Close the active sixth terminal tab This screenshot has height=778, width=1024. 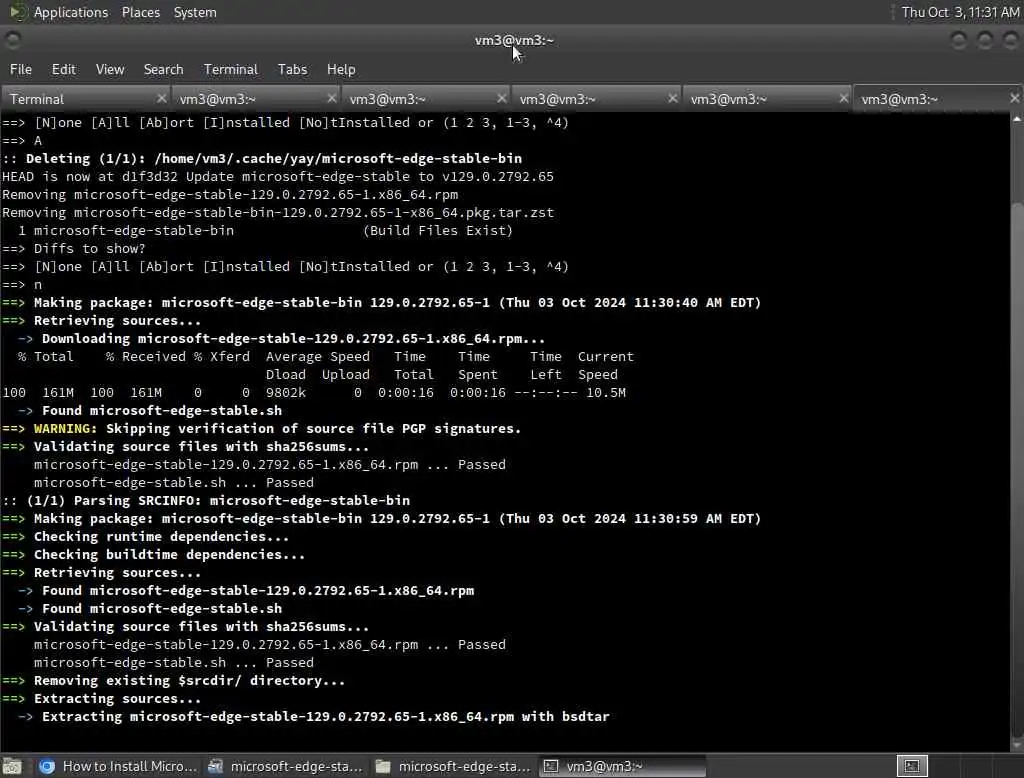pos(1014,98)
